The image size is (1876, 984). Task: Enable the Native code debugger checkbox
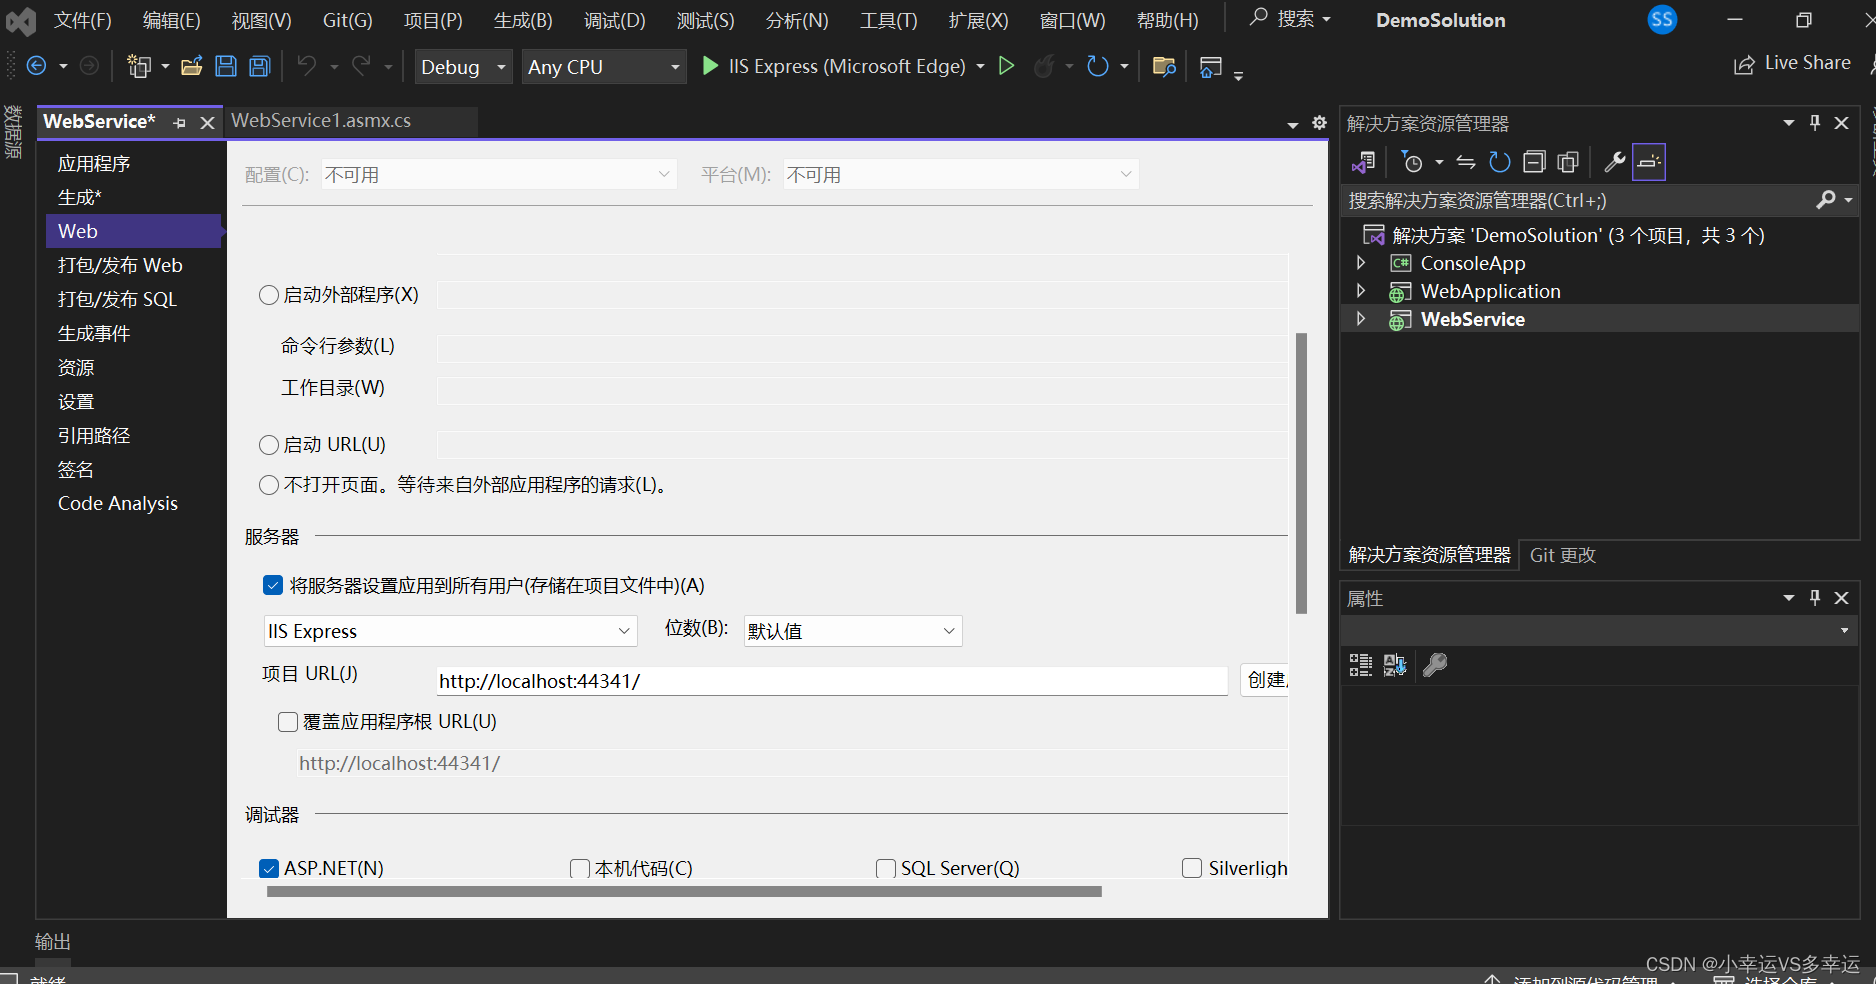click(x=580, y=868)
